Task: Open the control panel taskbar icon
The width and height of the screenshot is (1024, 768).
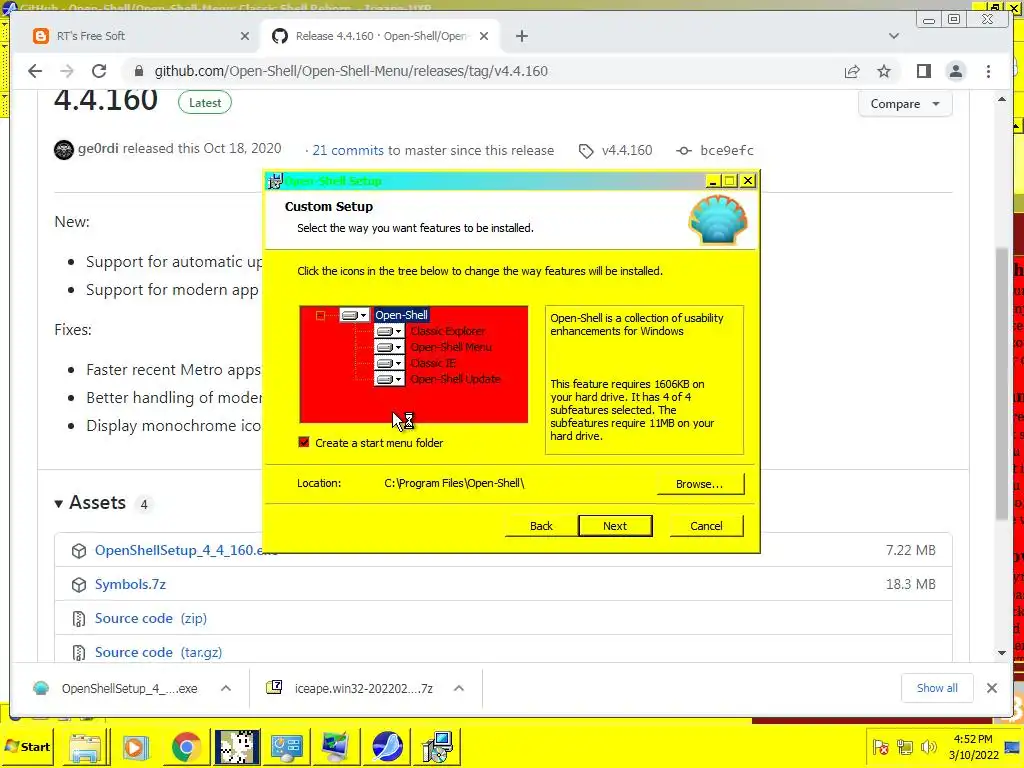Action: coord(287,748)
